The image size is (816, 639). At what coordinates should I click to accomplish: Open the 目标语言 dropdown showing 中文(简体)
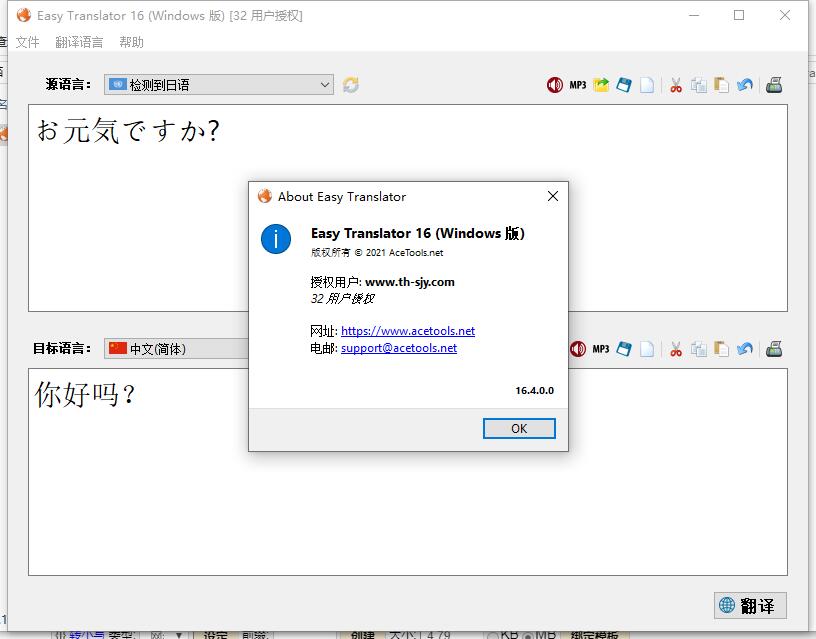pyautogui.click(x=177, y=349)
